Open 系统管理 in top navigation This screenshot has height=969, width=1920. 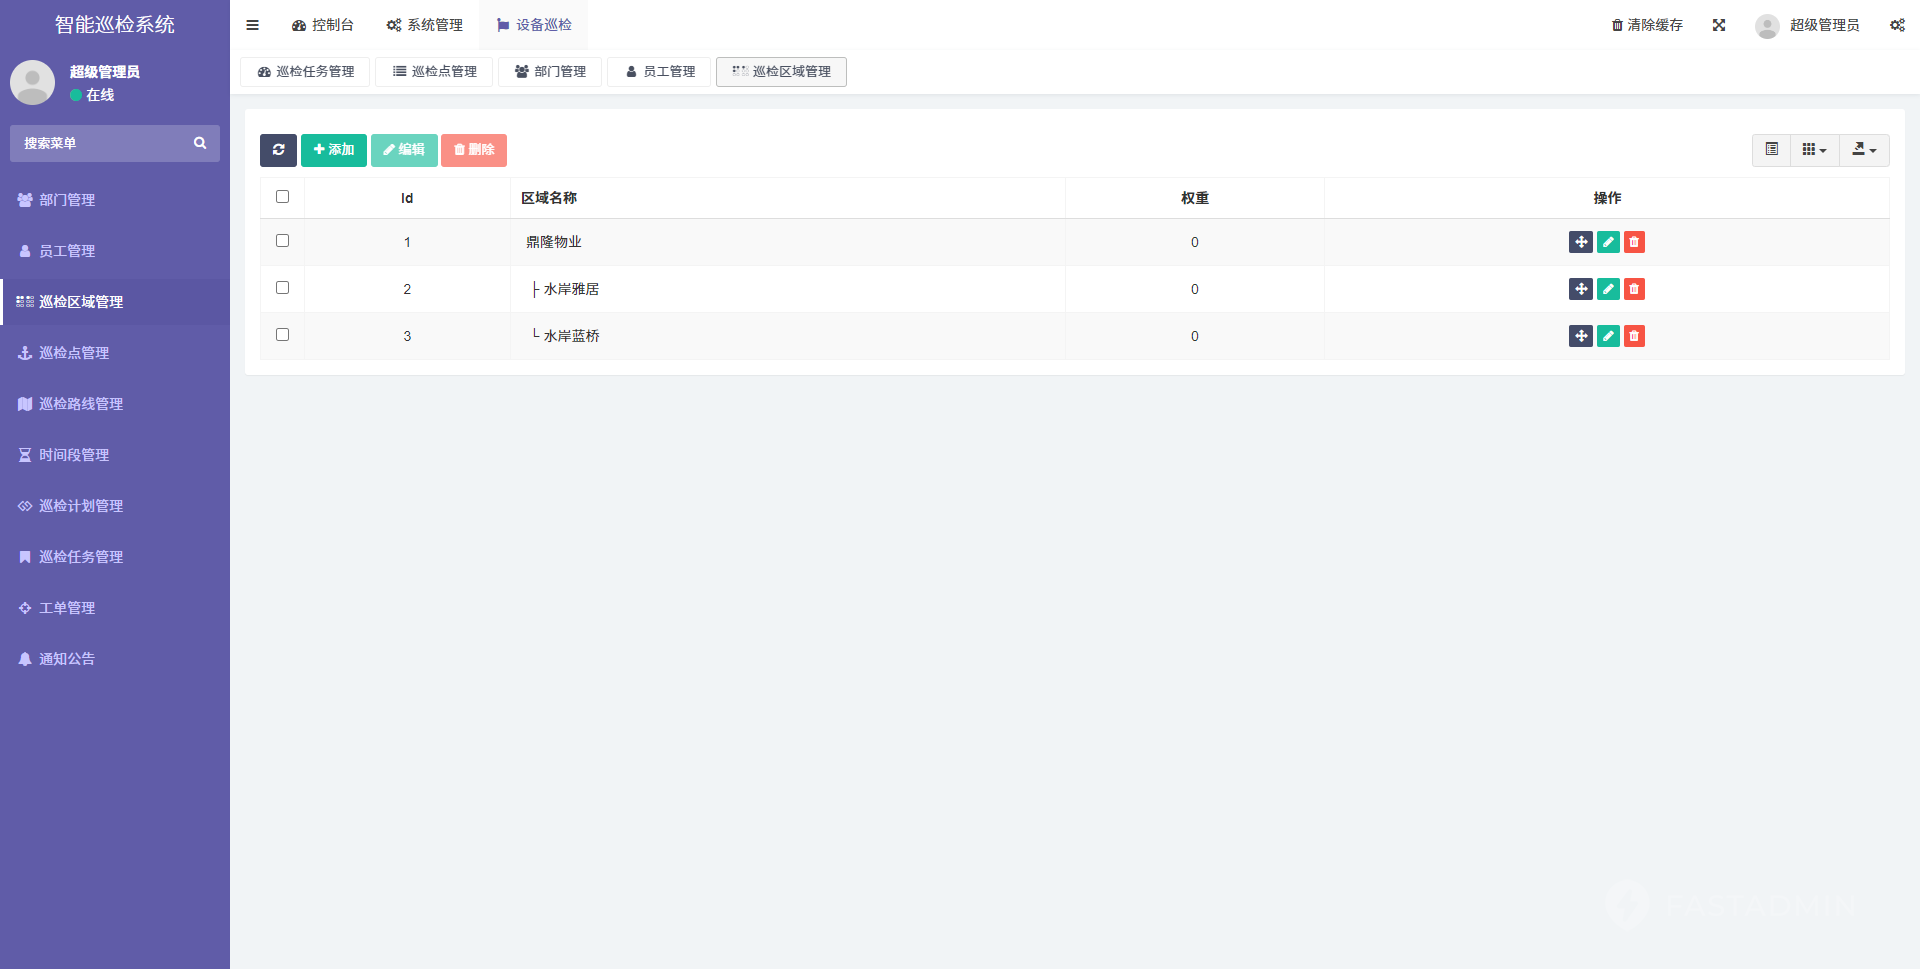pos(425,25)
